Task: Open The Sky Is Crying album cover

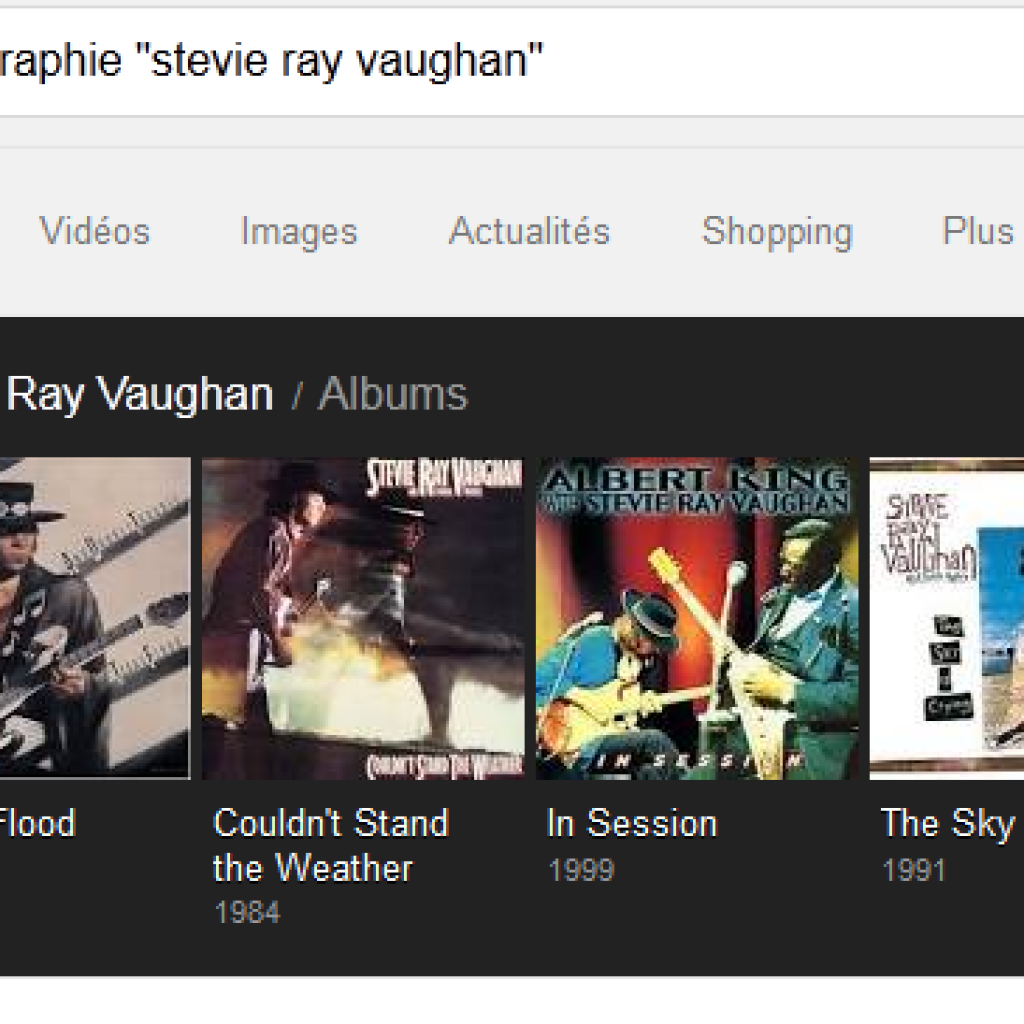Action: coord(947,618)
